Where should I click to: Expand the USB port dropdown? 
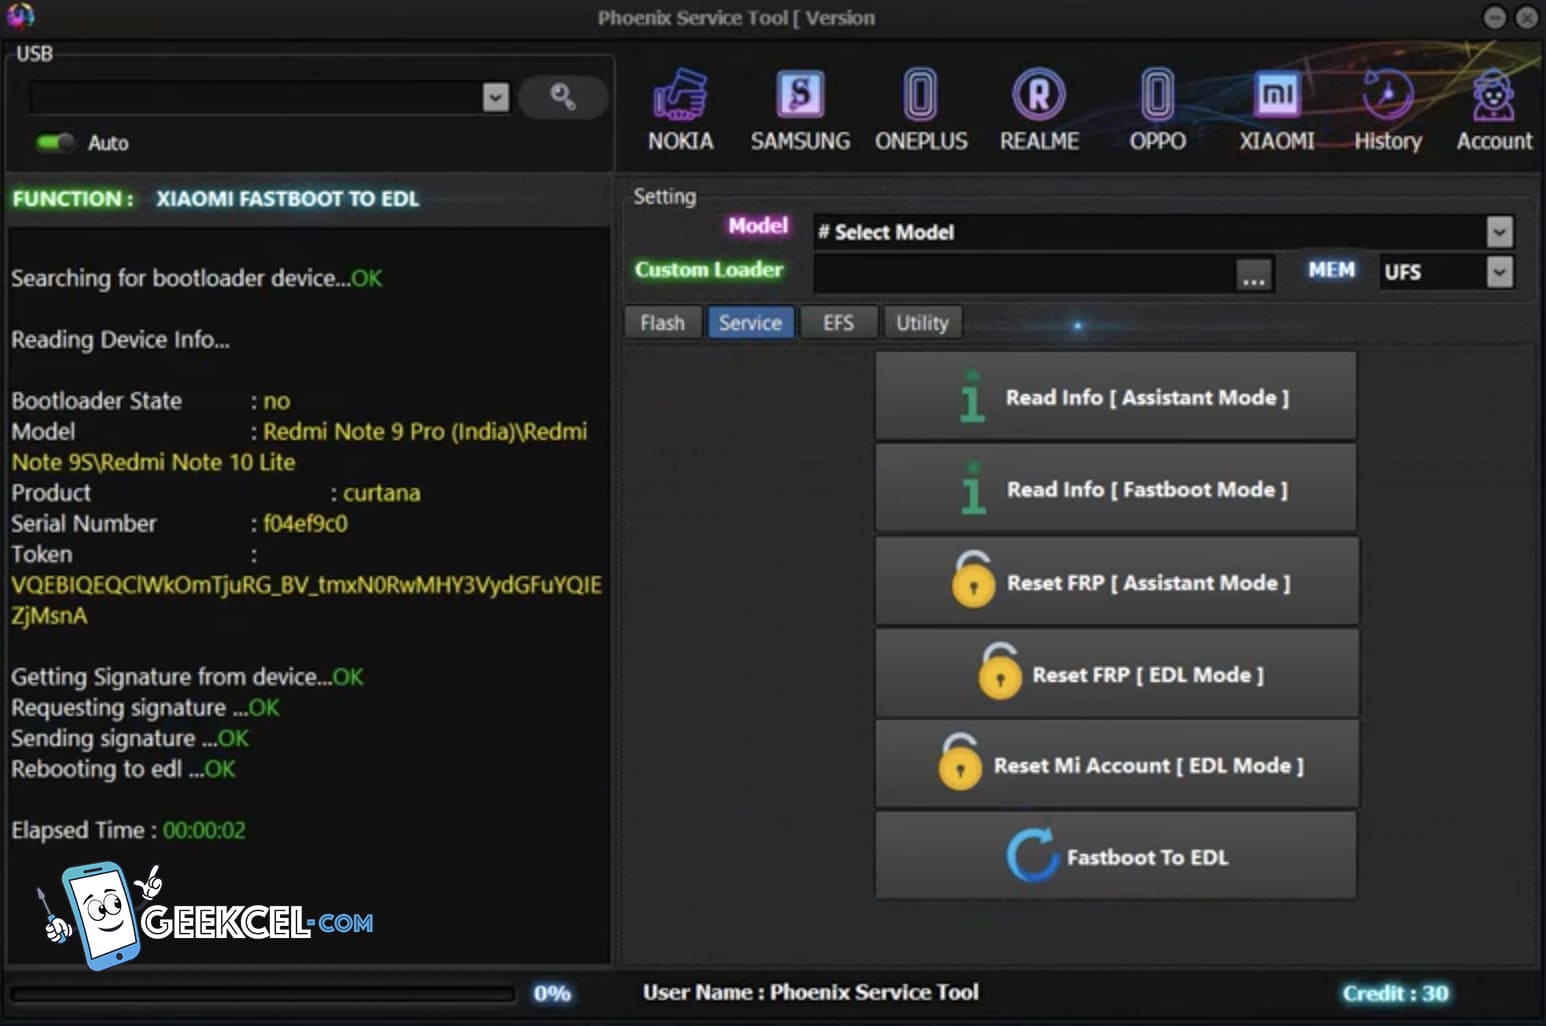click(495, 97)
